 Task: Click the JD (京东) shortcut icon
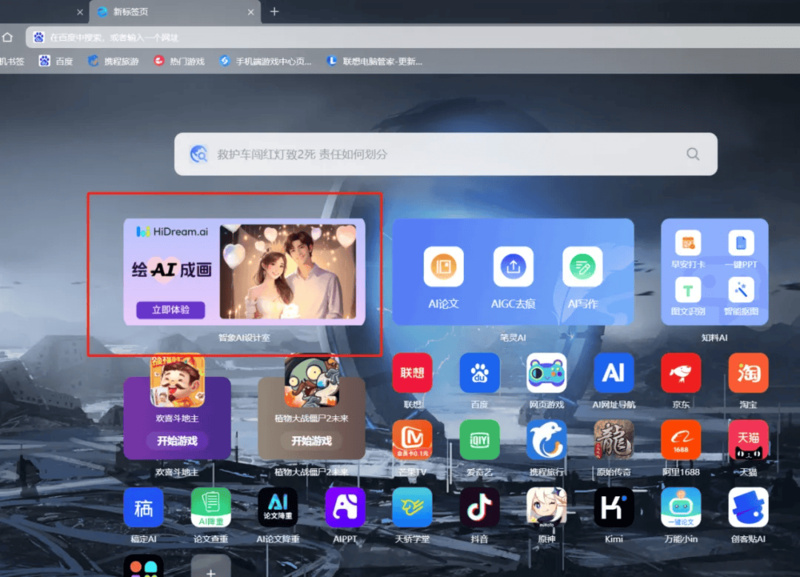(681, 373)
